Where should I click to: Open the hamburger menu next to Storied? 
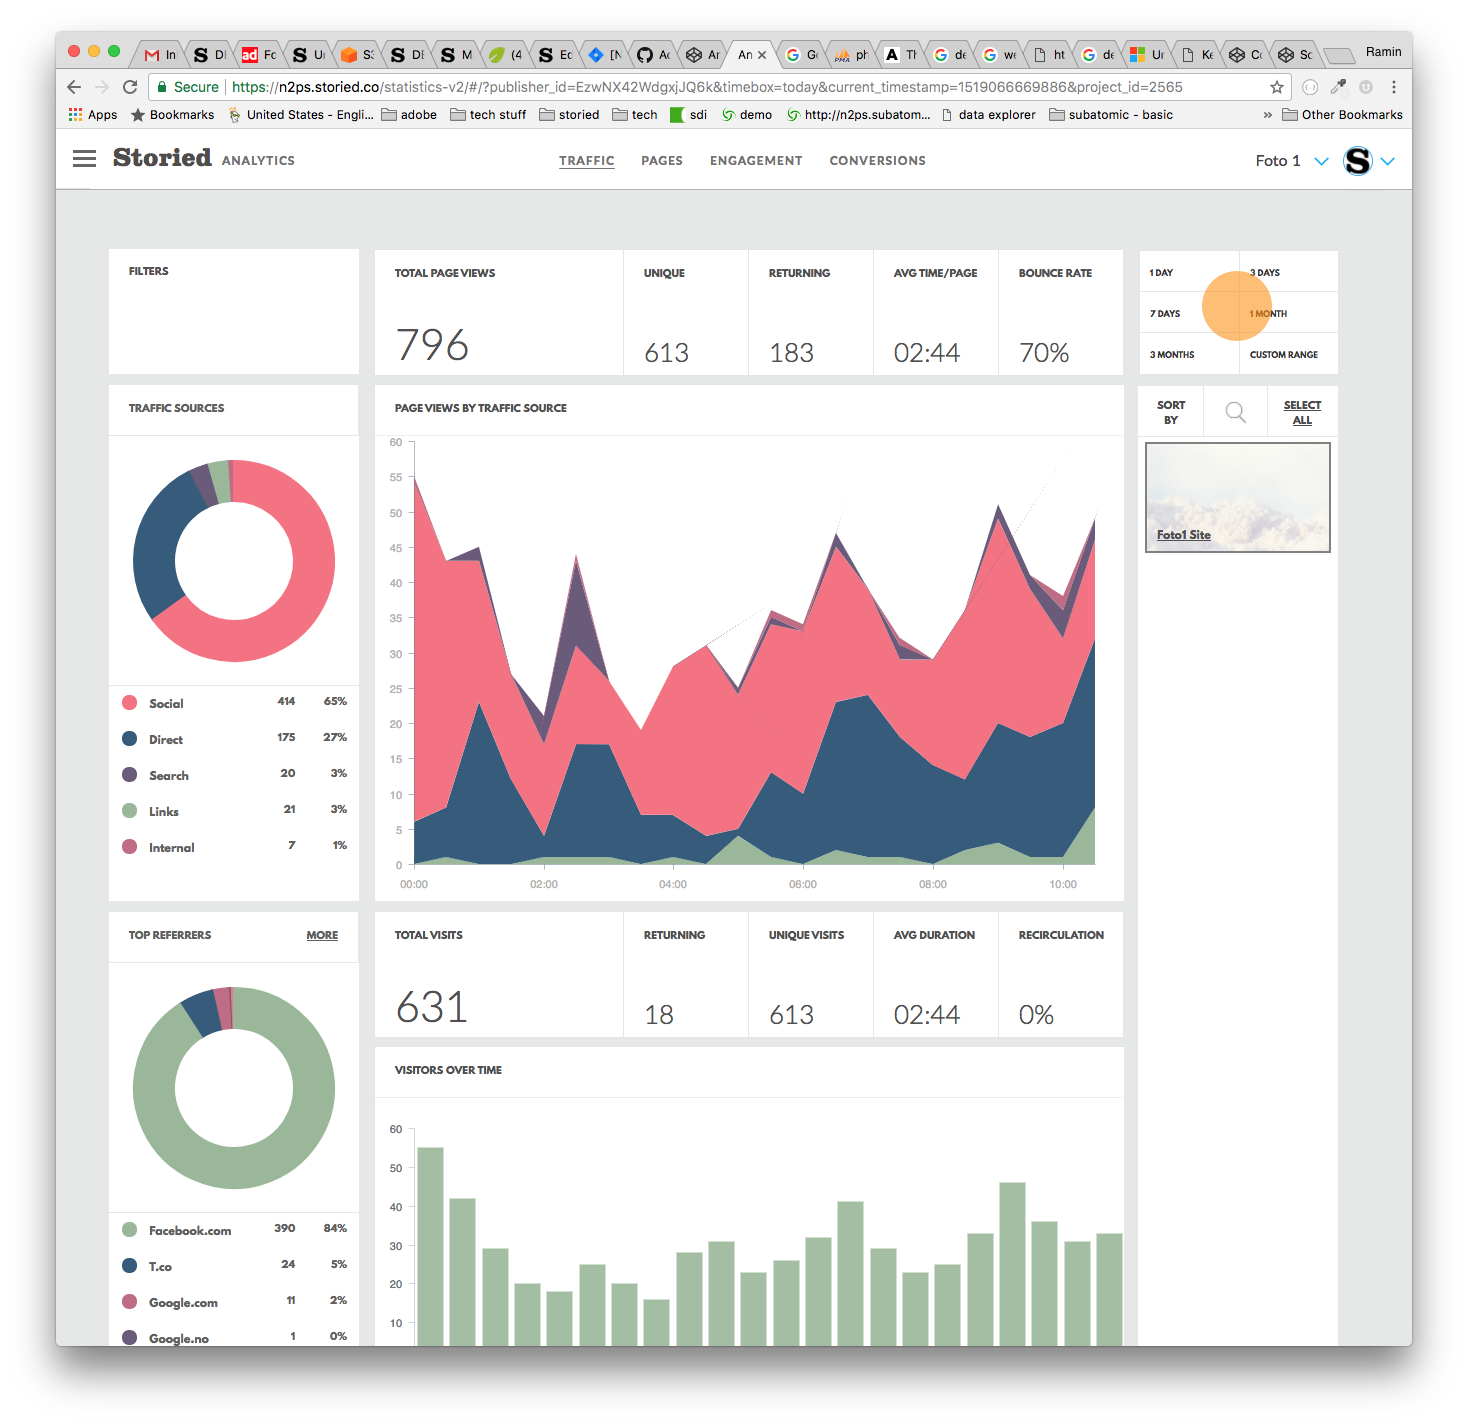pos(85,159)
